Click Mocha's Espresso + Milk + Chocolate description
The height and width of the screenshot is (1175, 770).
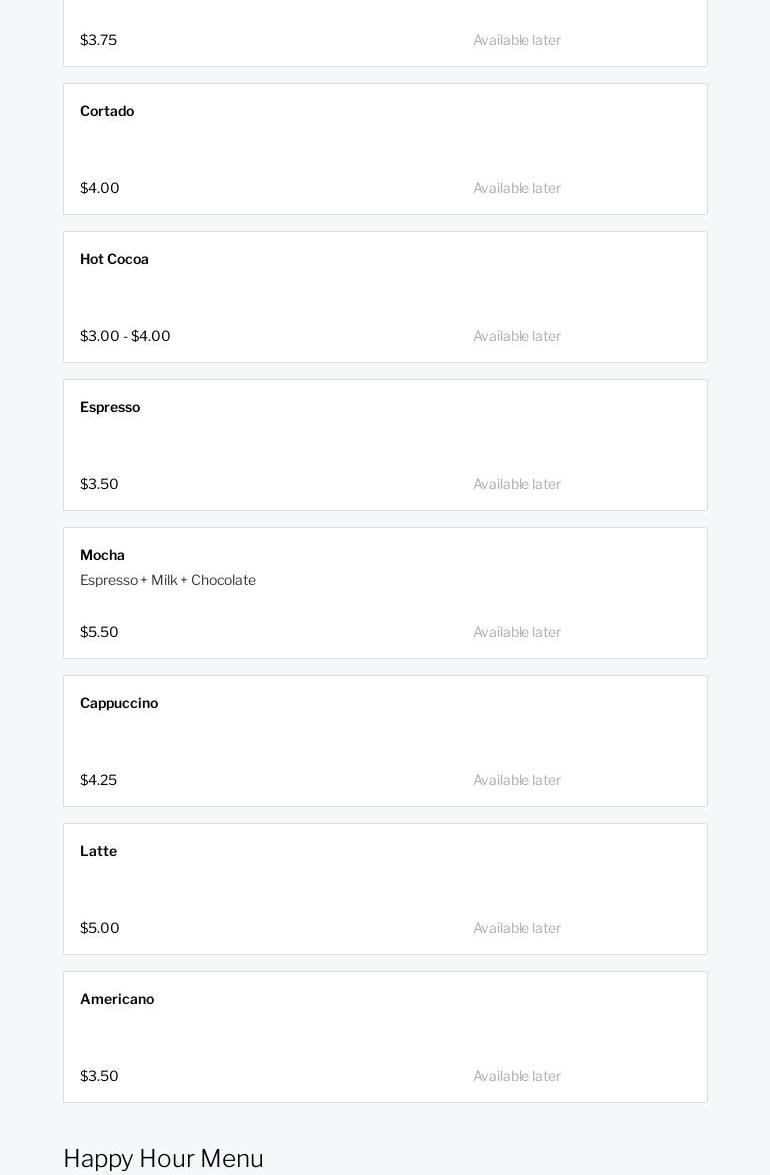(x=168, y=580)
